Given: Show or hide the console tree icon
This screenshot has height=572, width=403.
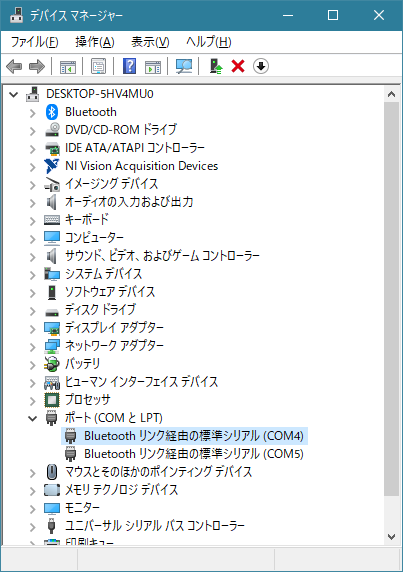Looking at the screenshot, I should pos(68,66).
